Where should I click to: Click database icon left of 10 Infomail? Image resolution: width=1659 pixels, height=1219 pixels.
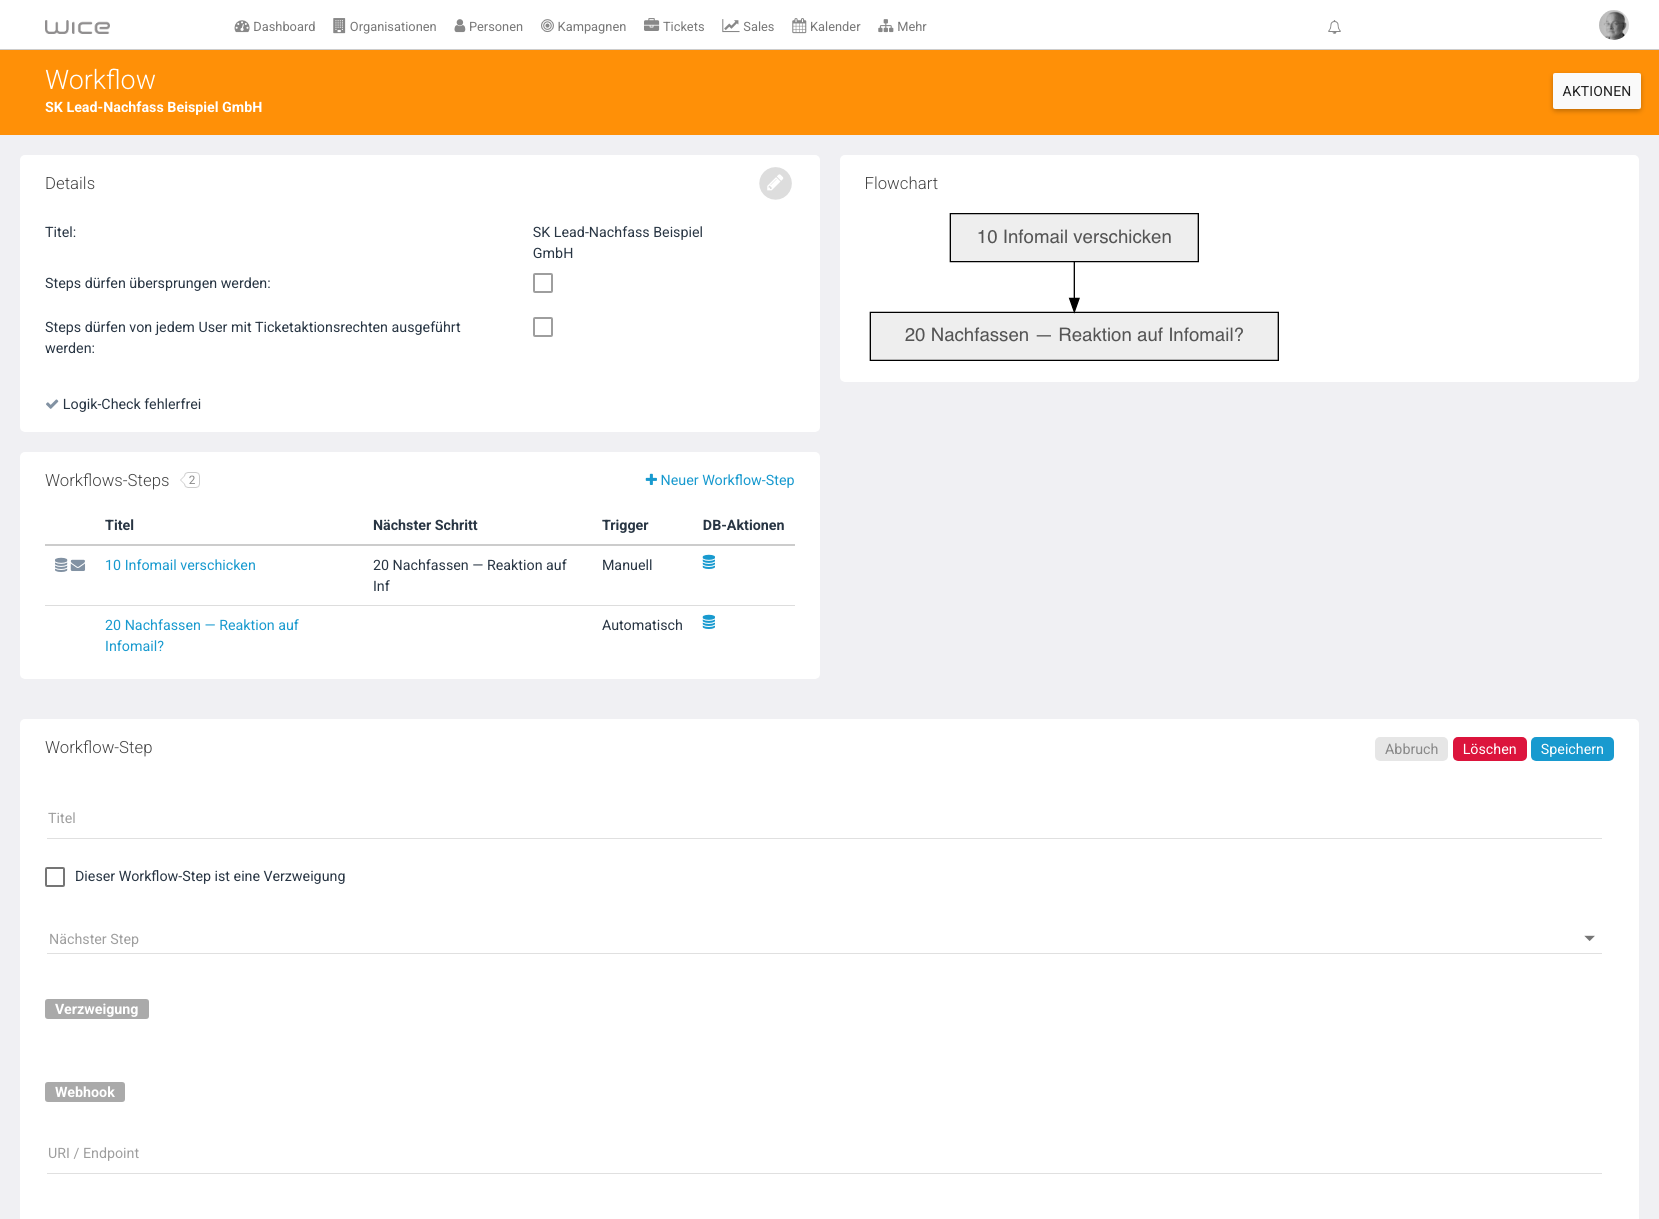(x=61, y=565)
